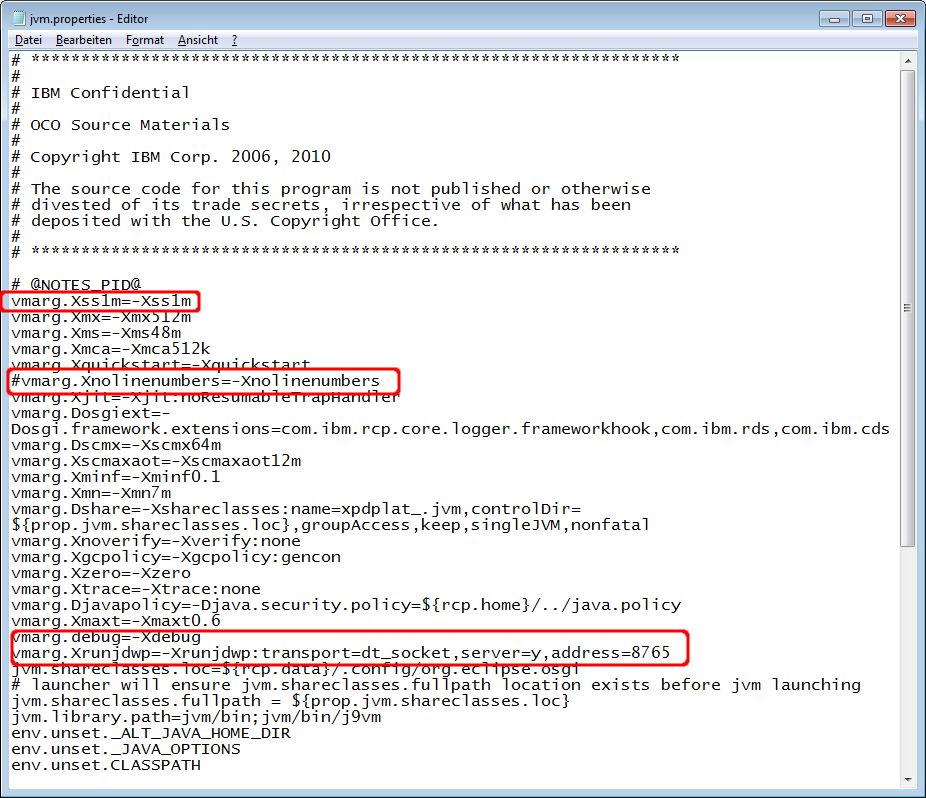Open the ? help menu
This screenshot has width=926, height=798.
234,40
